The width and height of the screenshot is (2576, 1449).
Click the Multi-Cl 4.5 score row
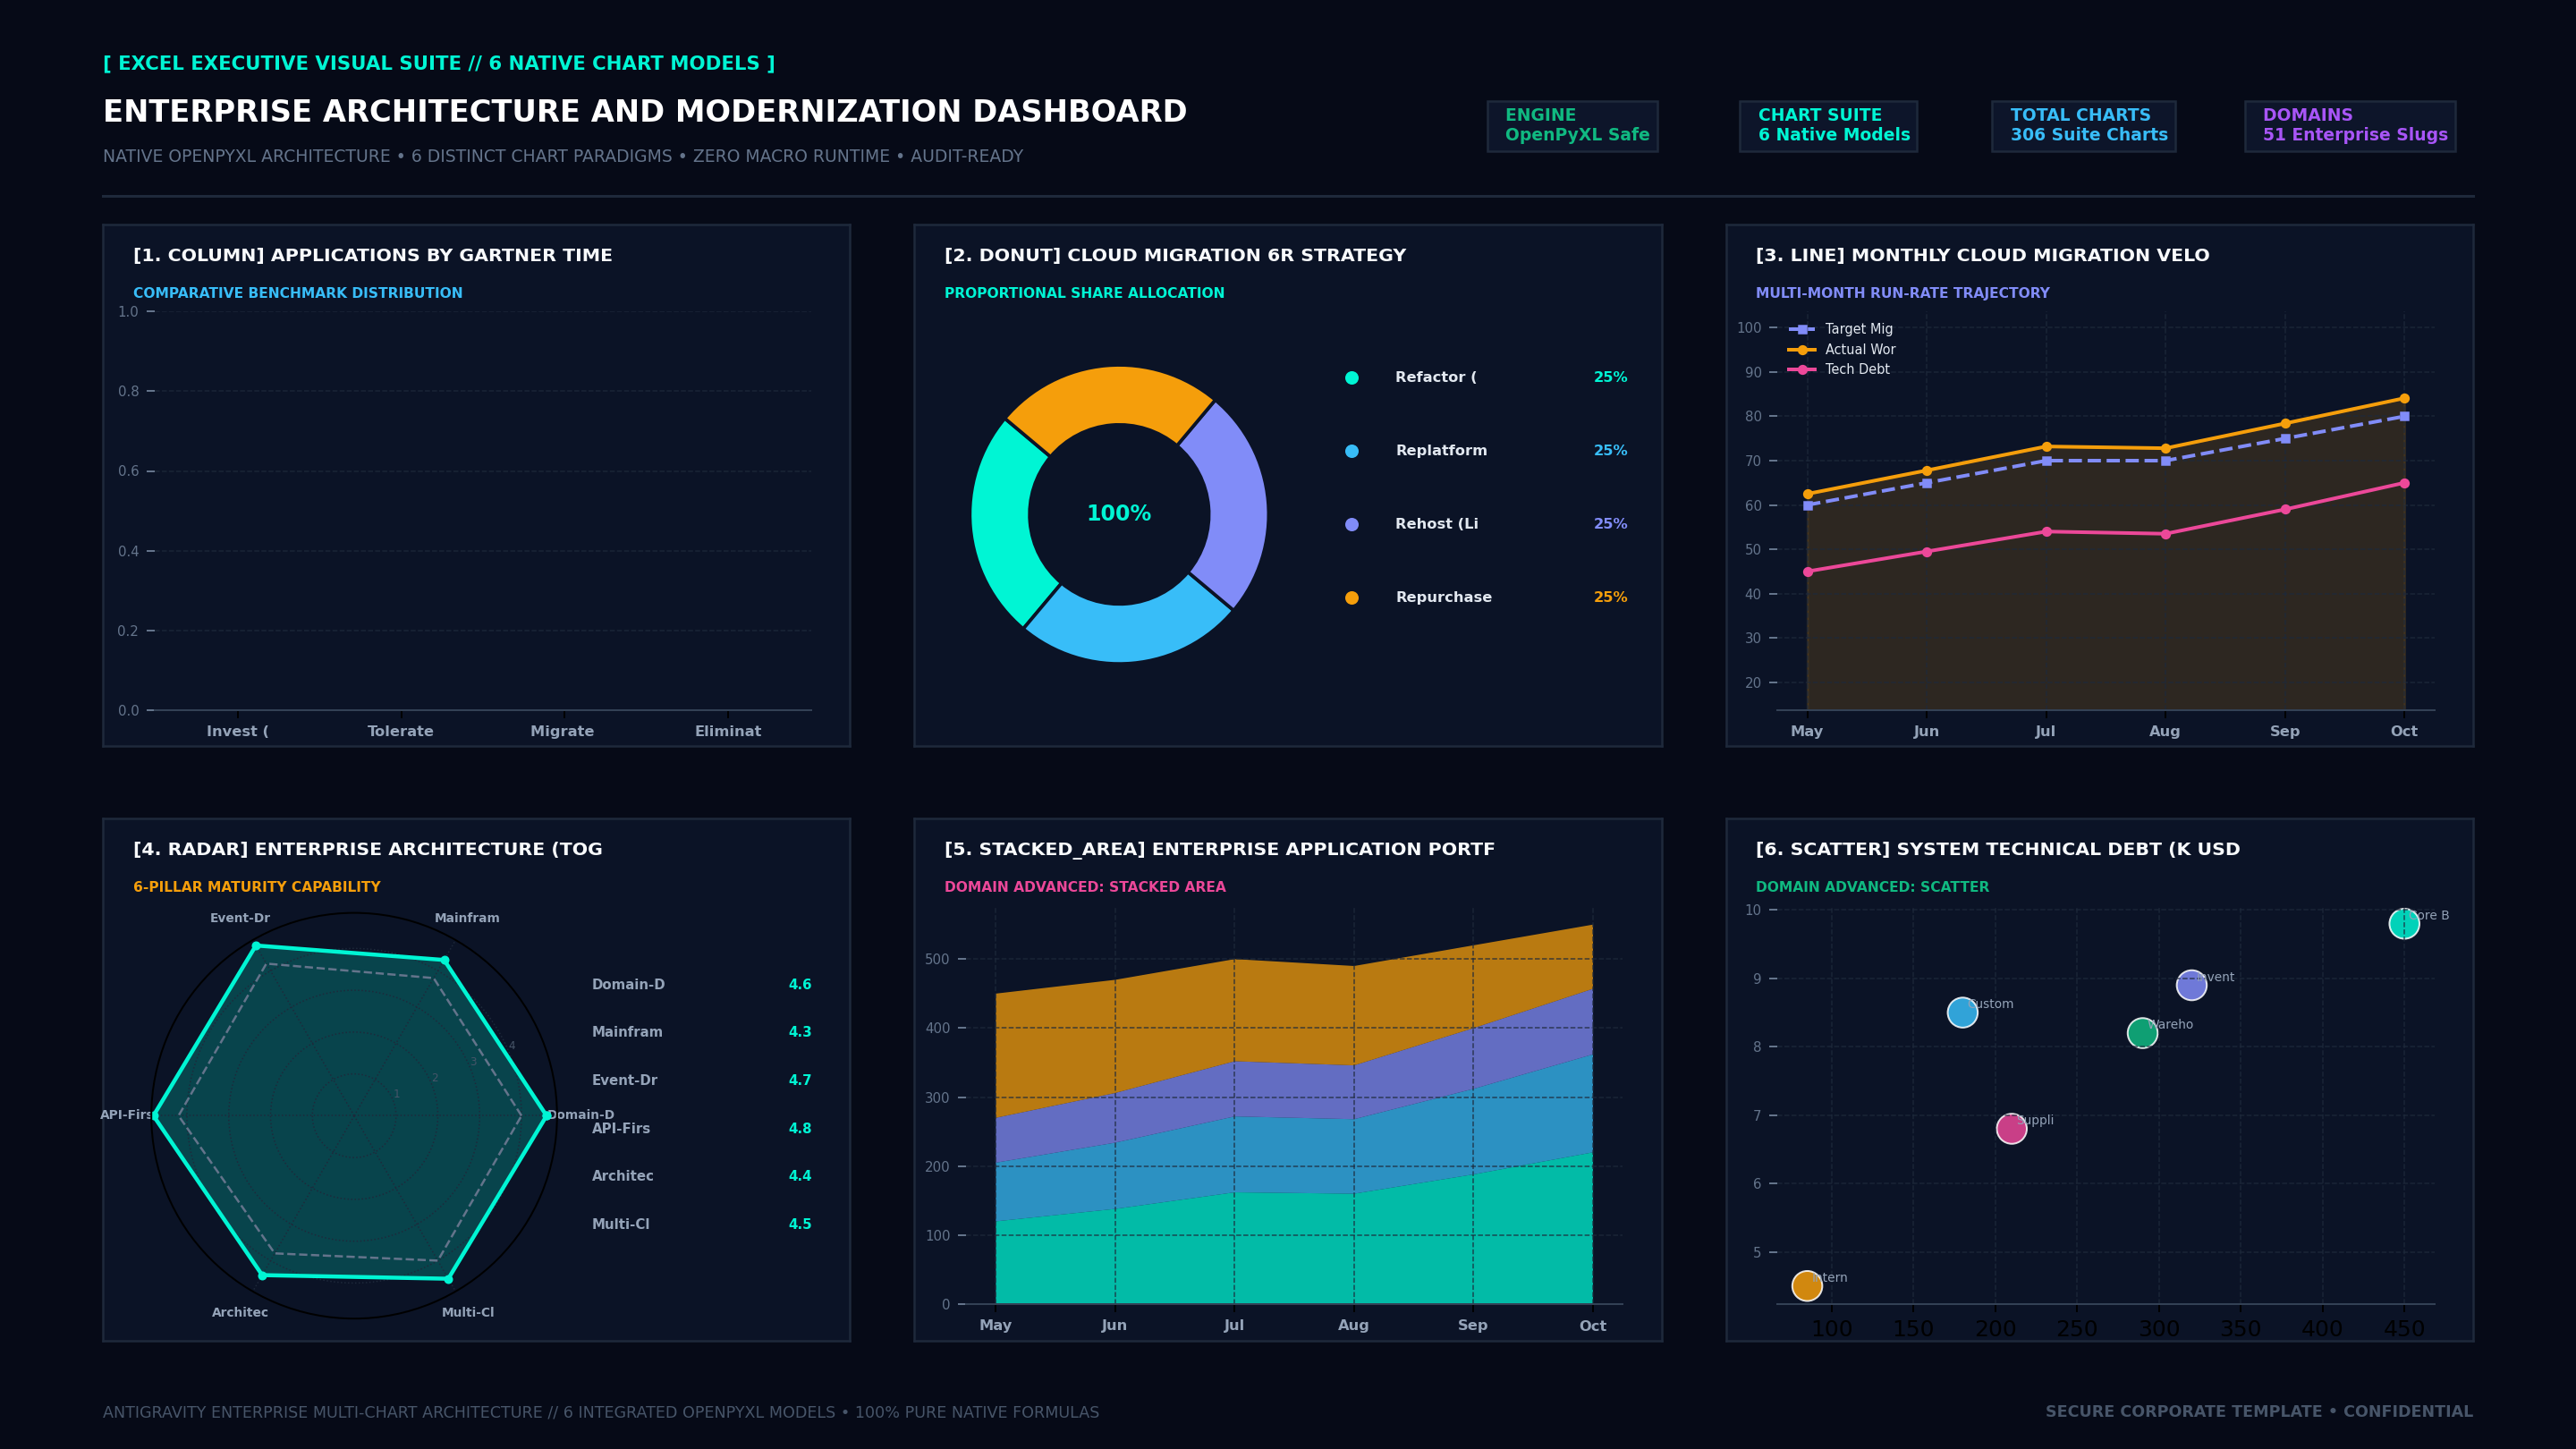coord(701,1224)
